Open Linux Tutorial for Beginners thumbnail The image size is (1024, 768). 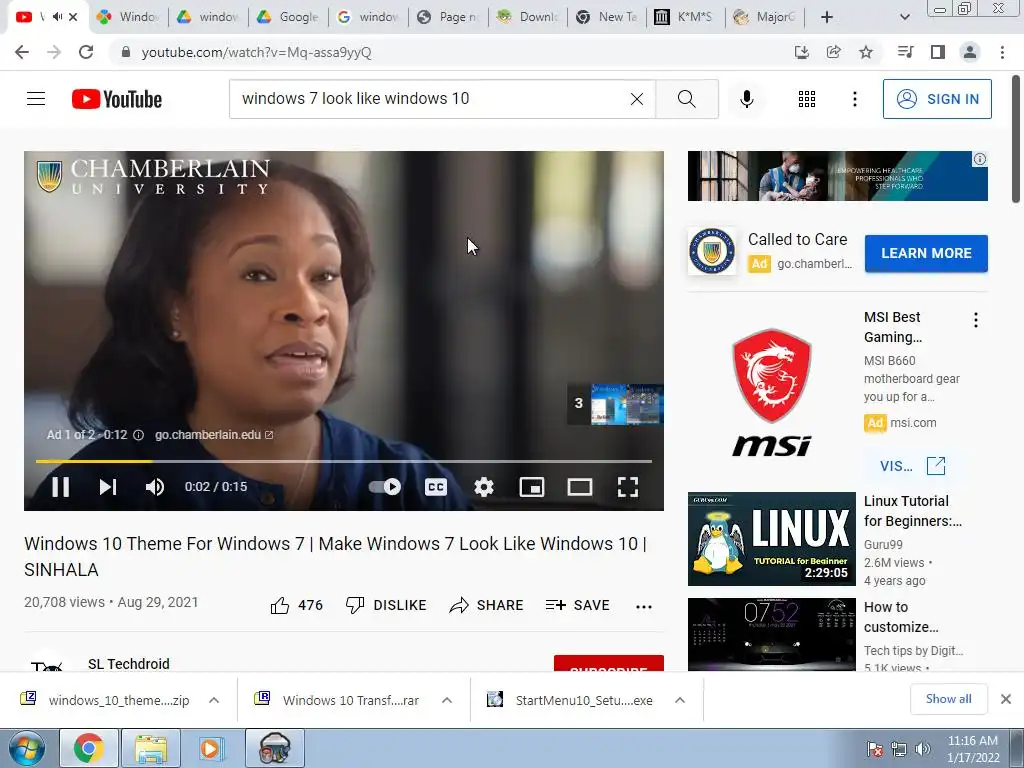click(x=771, y=539)
